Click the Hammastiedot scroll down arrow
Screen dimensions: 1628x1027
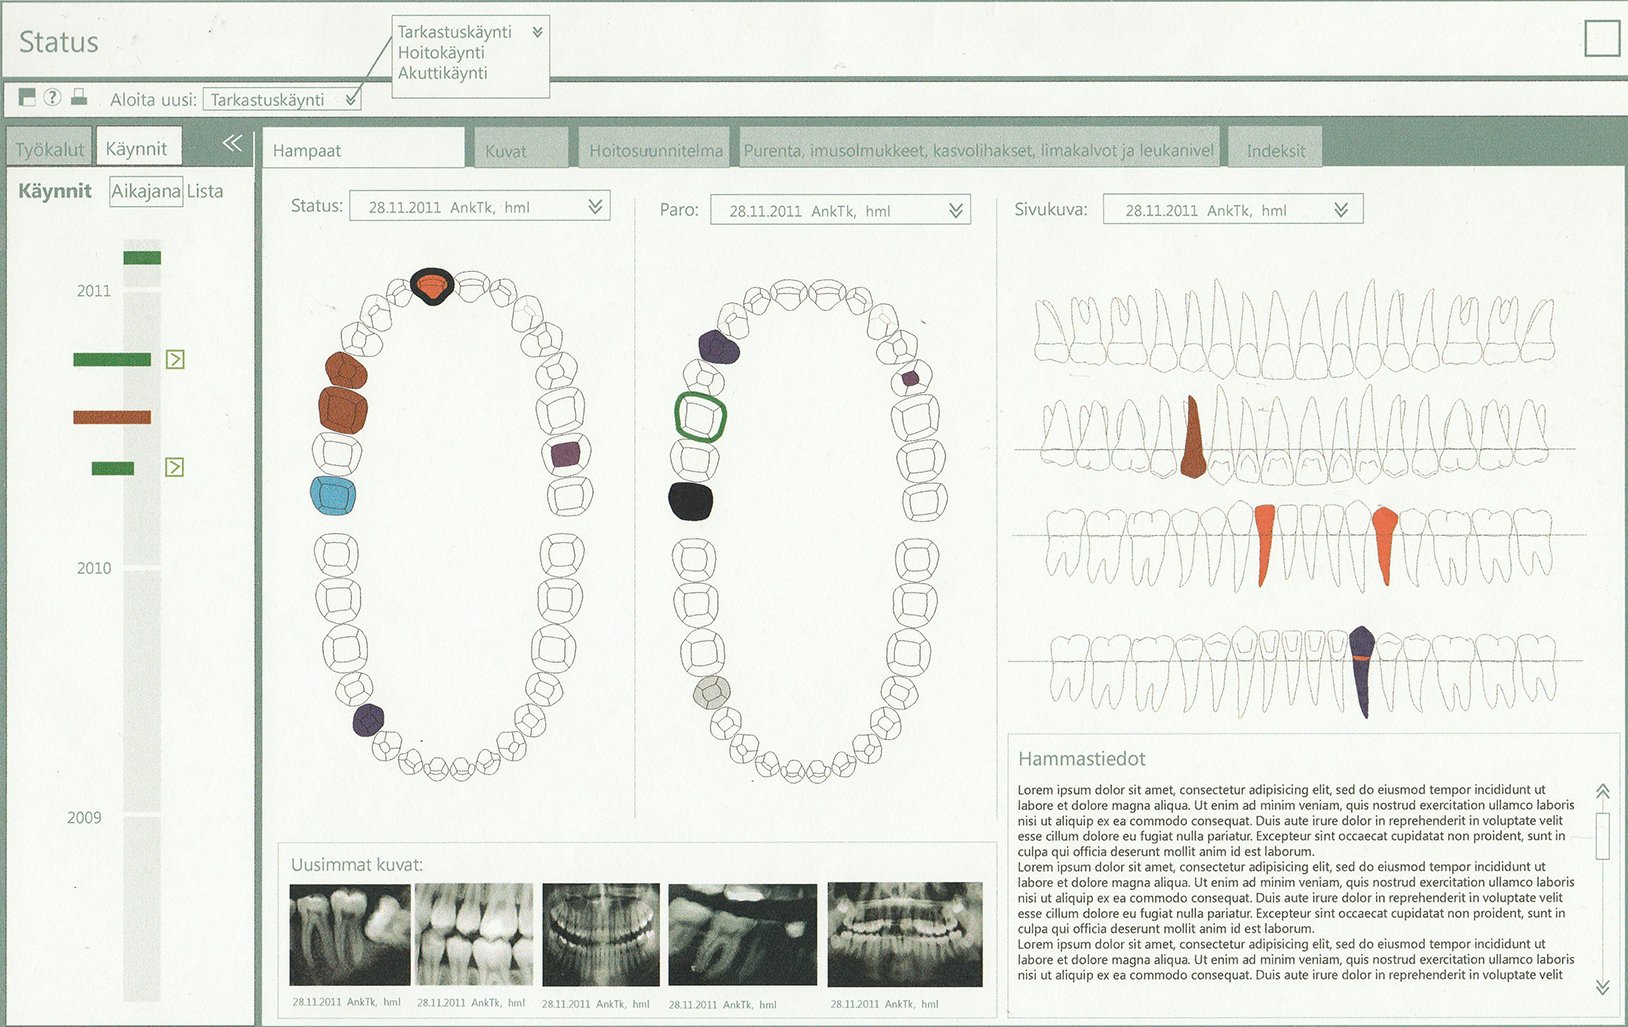pyautogui.click(x=1602, y=986)
